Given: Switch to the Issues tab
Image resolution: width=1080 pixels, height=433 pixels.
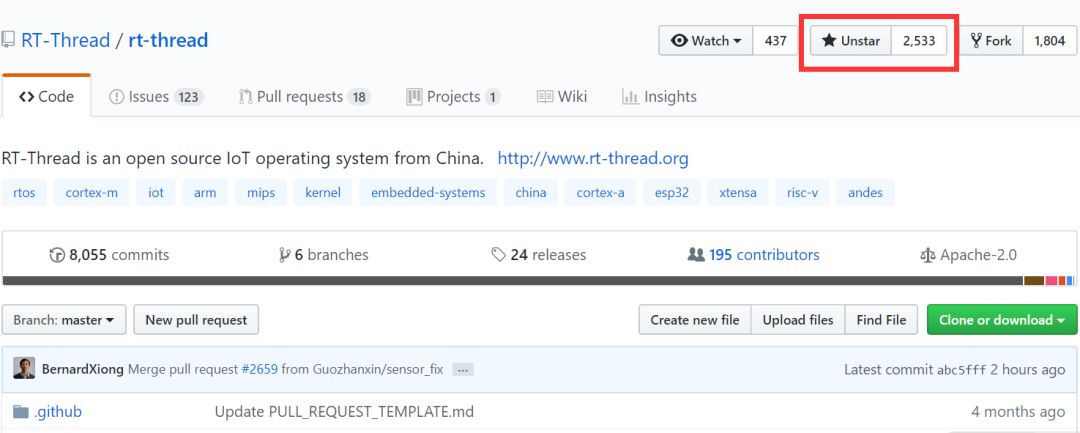Looking at the screenshot, I should (x=155, y=97).
